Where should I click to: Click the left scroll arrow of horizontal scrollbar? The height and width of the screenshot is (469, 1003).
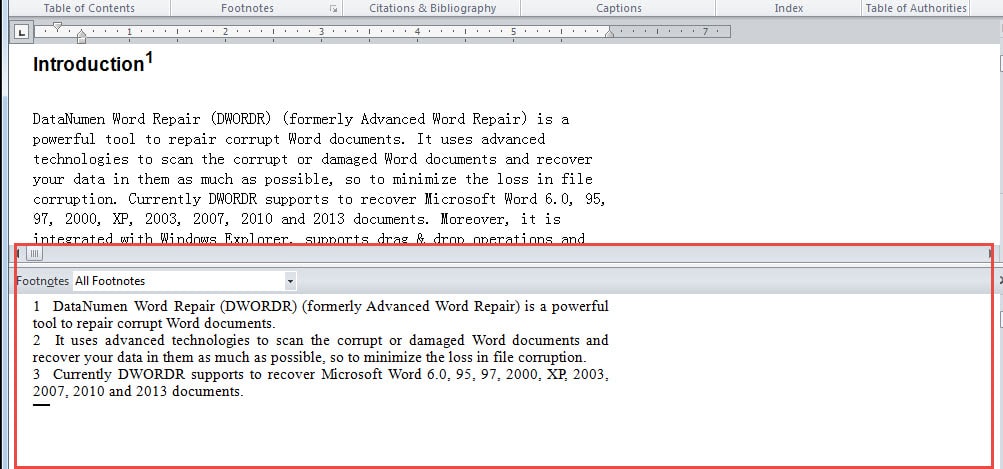[17, 254]
